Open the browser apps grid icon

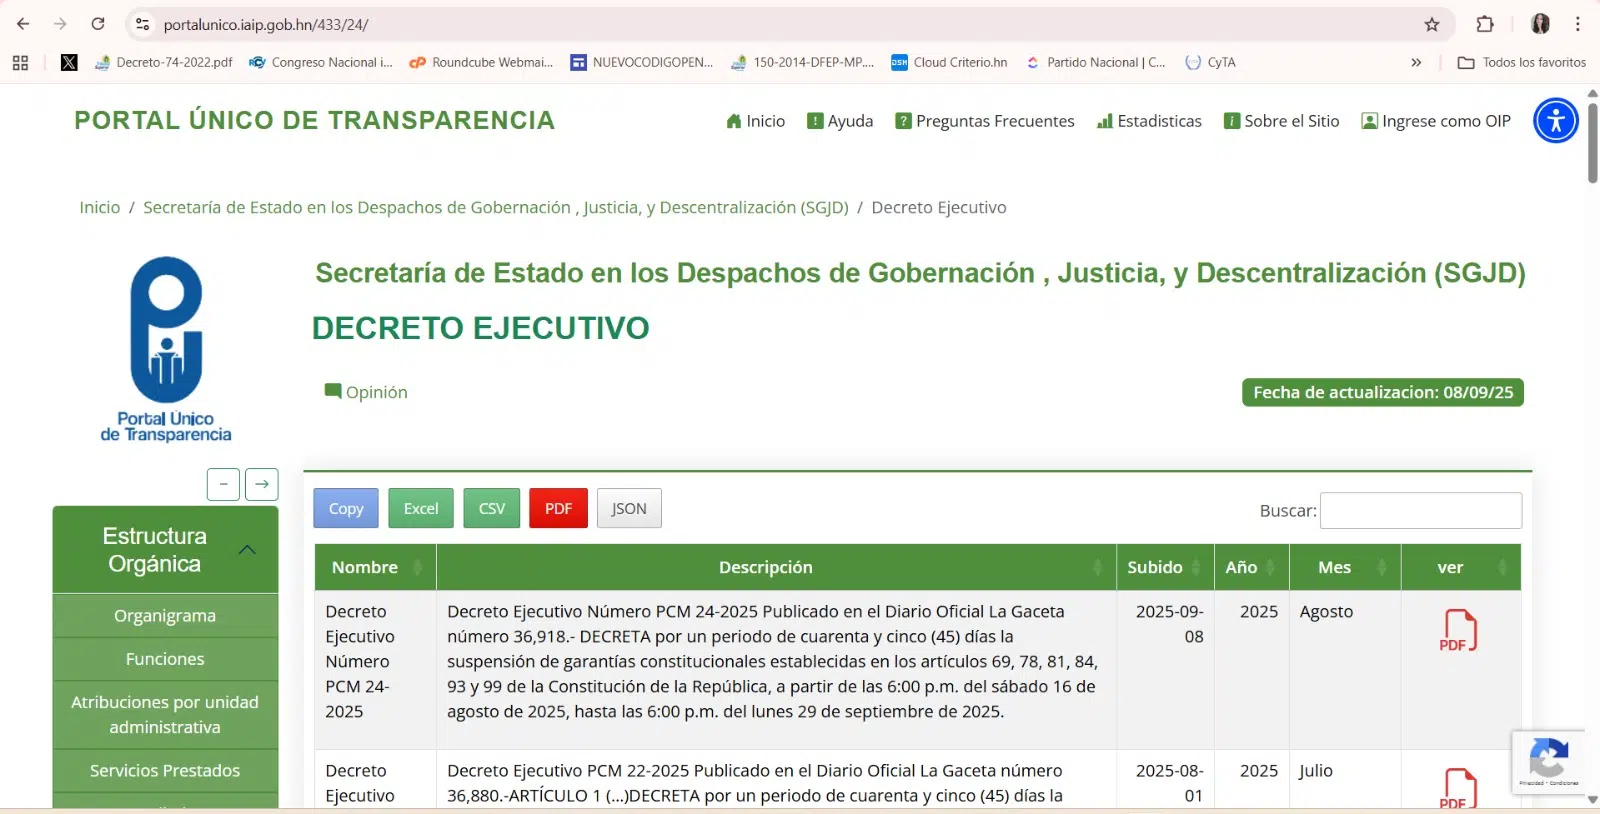(x=20, y=62)
